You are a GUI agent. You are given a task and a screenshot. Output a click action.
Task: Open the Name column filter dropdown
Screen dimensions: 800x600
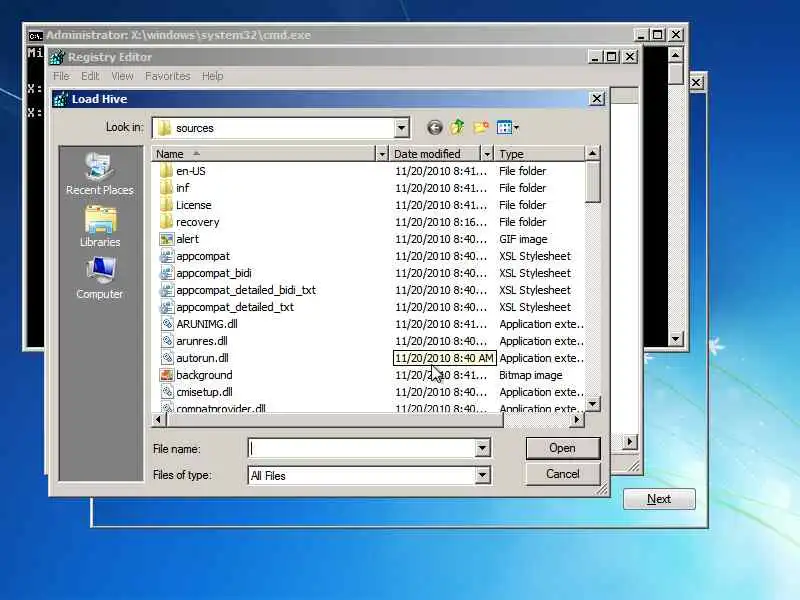[382, 154]
